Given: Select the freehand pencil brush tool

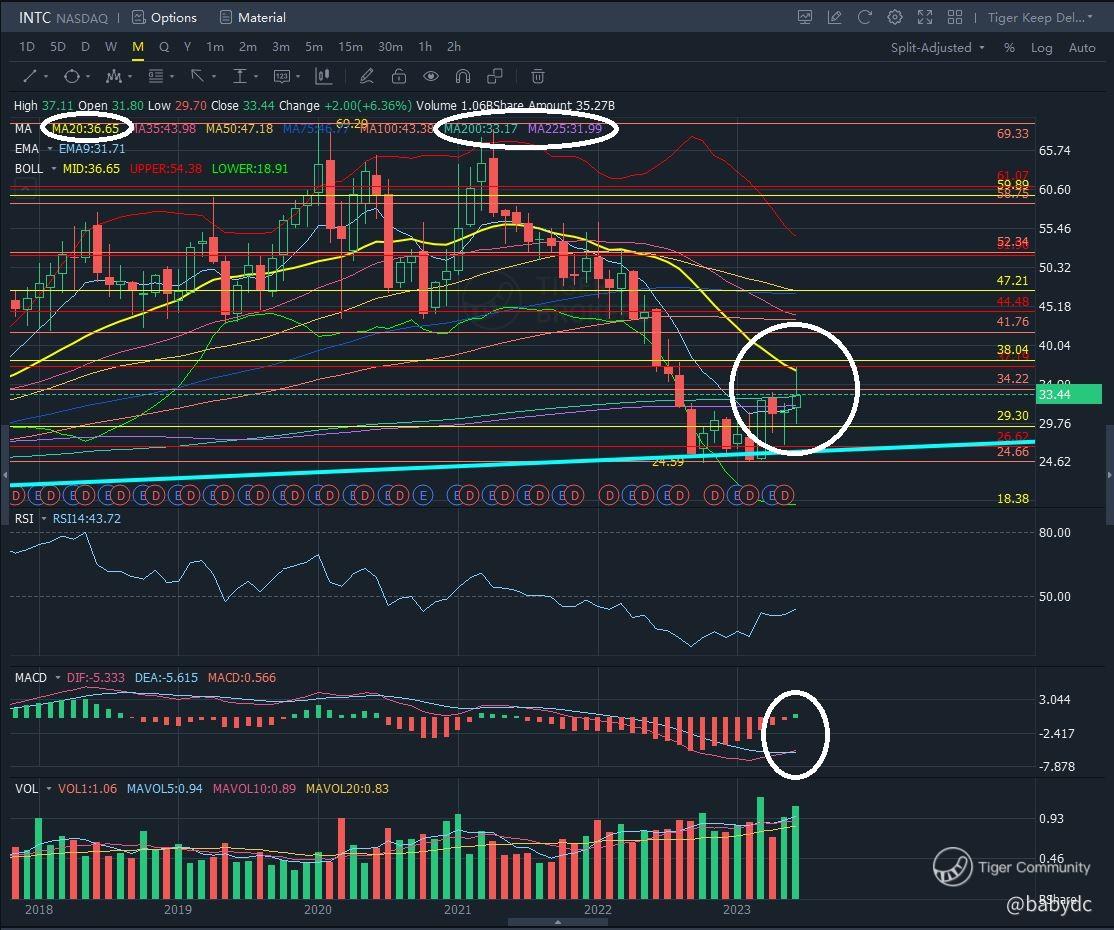Looking at the screenshot, I should tap(367, 76).
